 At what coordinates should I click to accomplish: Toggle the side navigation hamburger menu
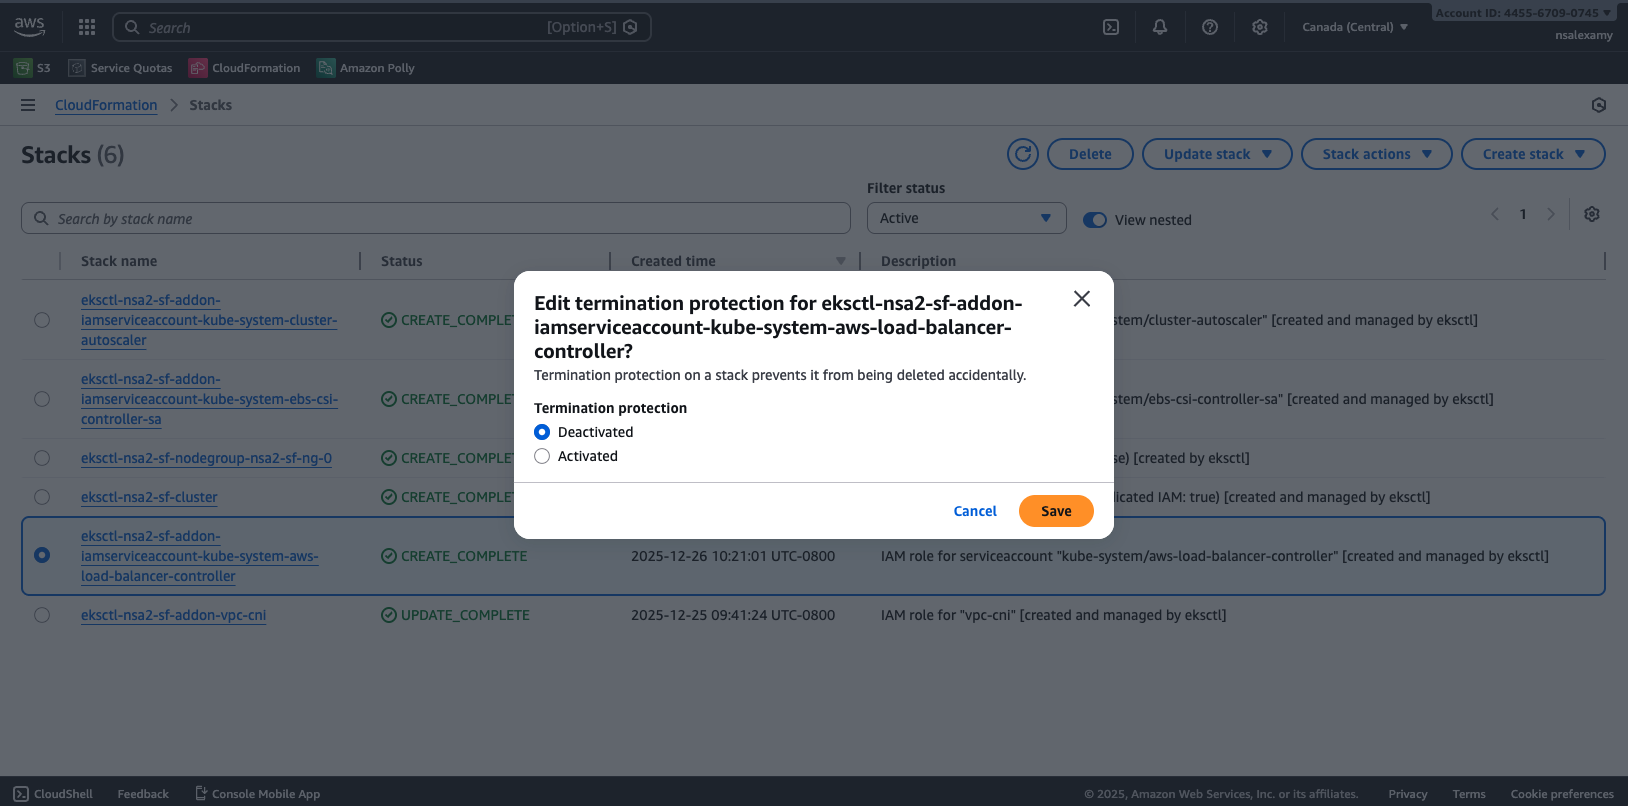pyautogui.click(x=28, y=105)
